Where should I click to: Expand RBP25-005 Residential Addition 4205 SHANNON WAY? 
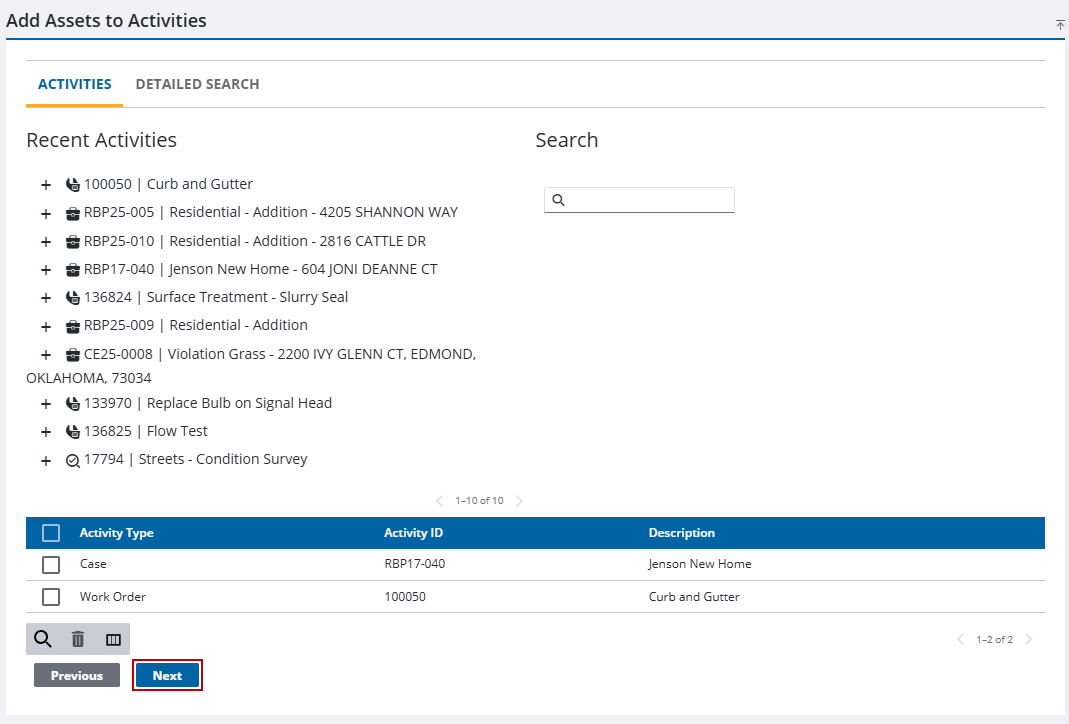(46, 213)
